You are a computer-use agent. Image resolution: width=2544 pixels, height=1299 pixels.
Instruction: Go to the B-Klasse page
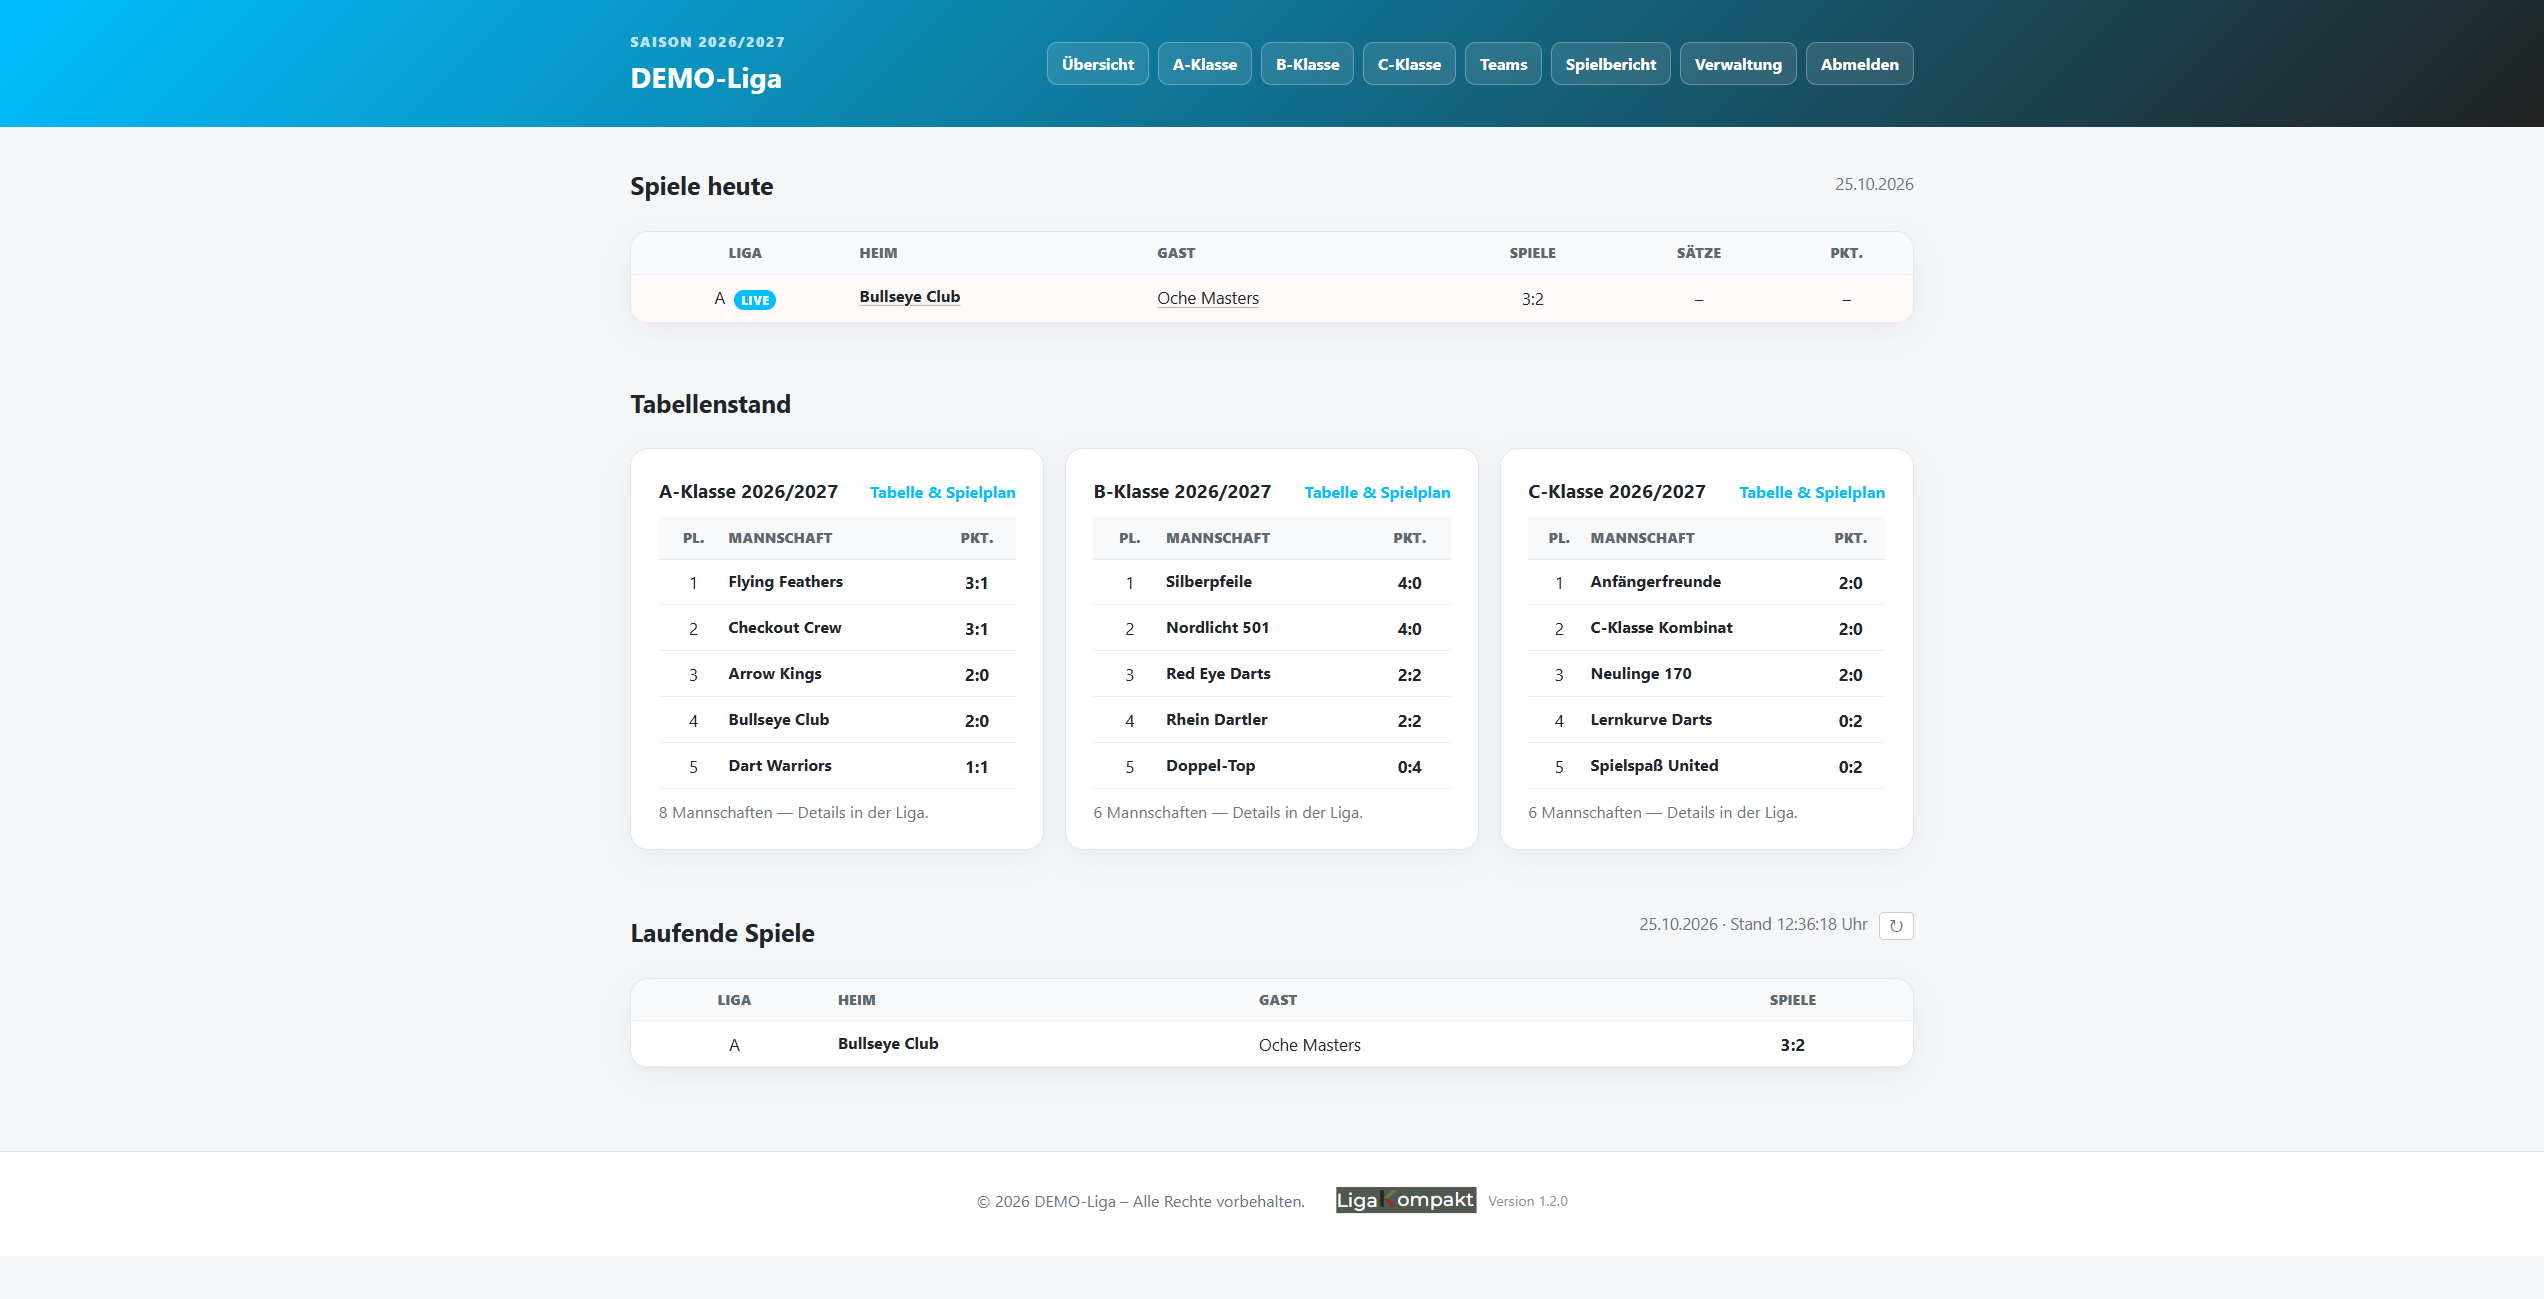[x=1307, y=64]
